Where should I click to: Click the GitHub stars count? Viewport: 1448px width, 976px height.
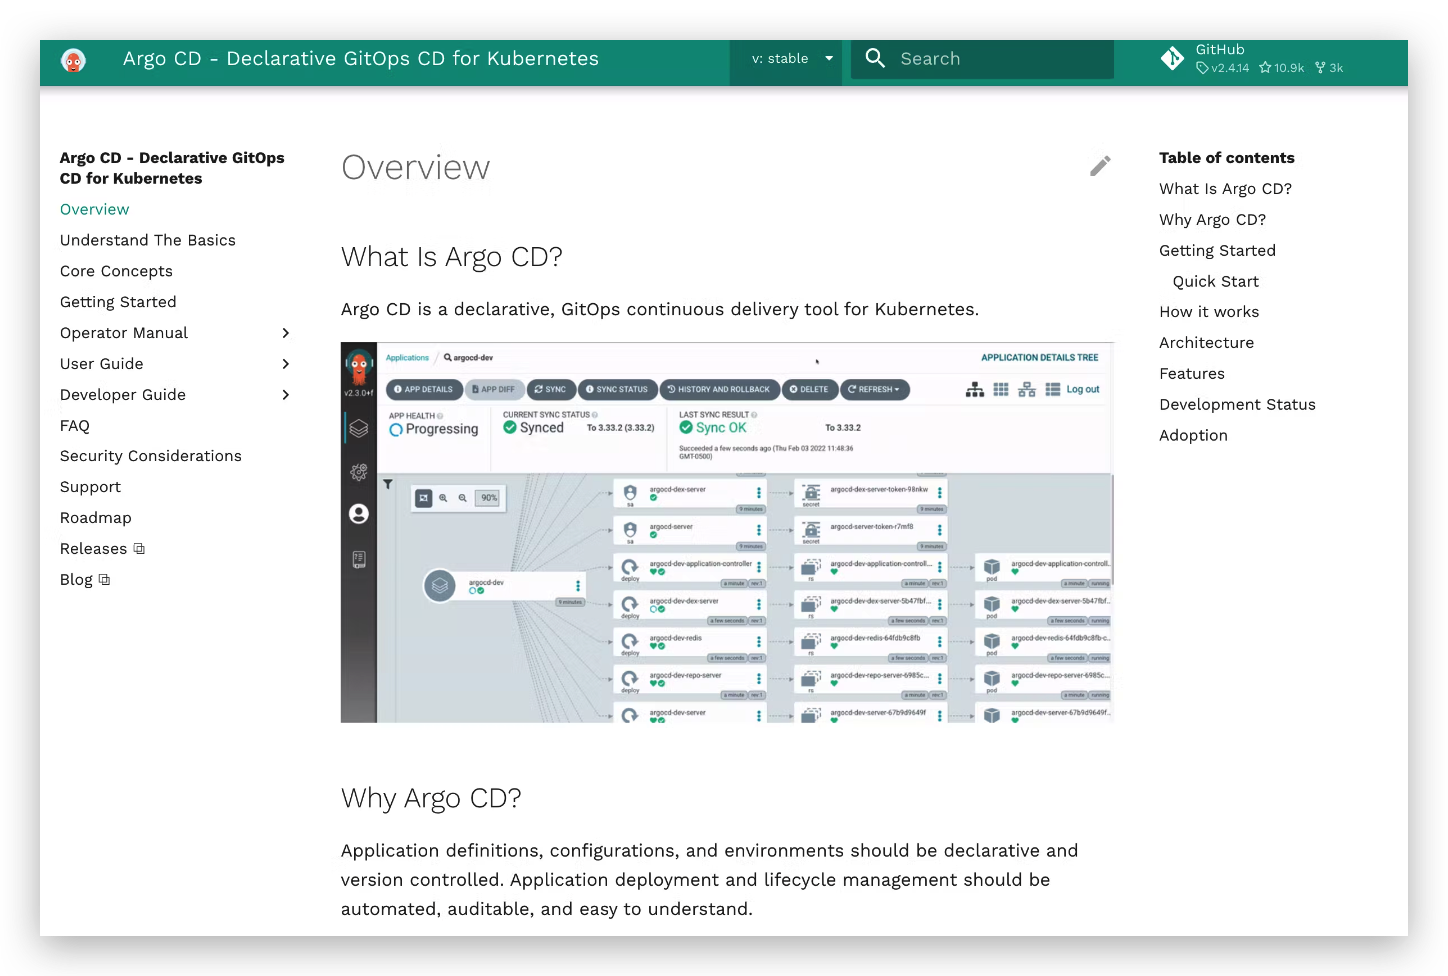tap(1281, 68)
